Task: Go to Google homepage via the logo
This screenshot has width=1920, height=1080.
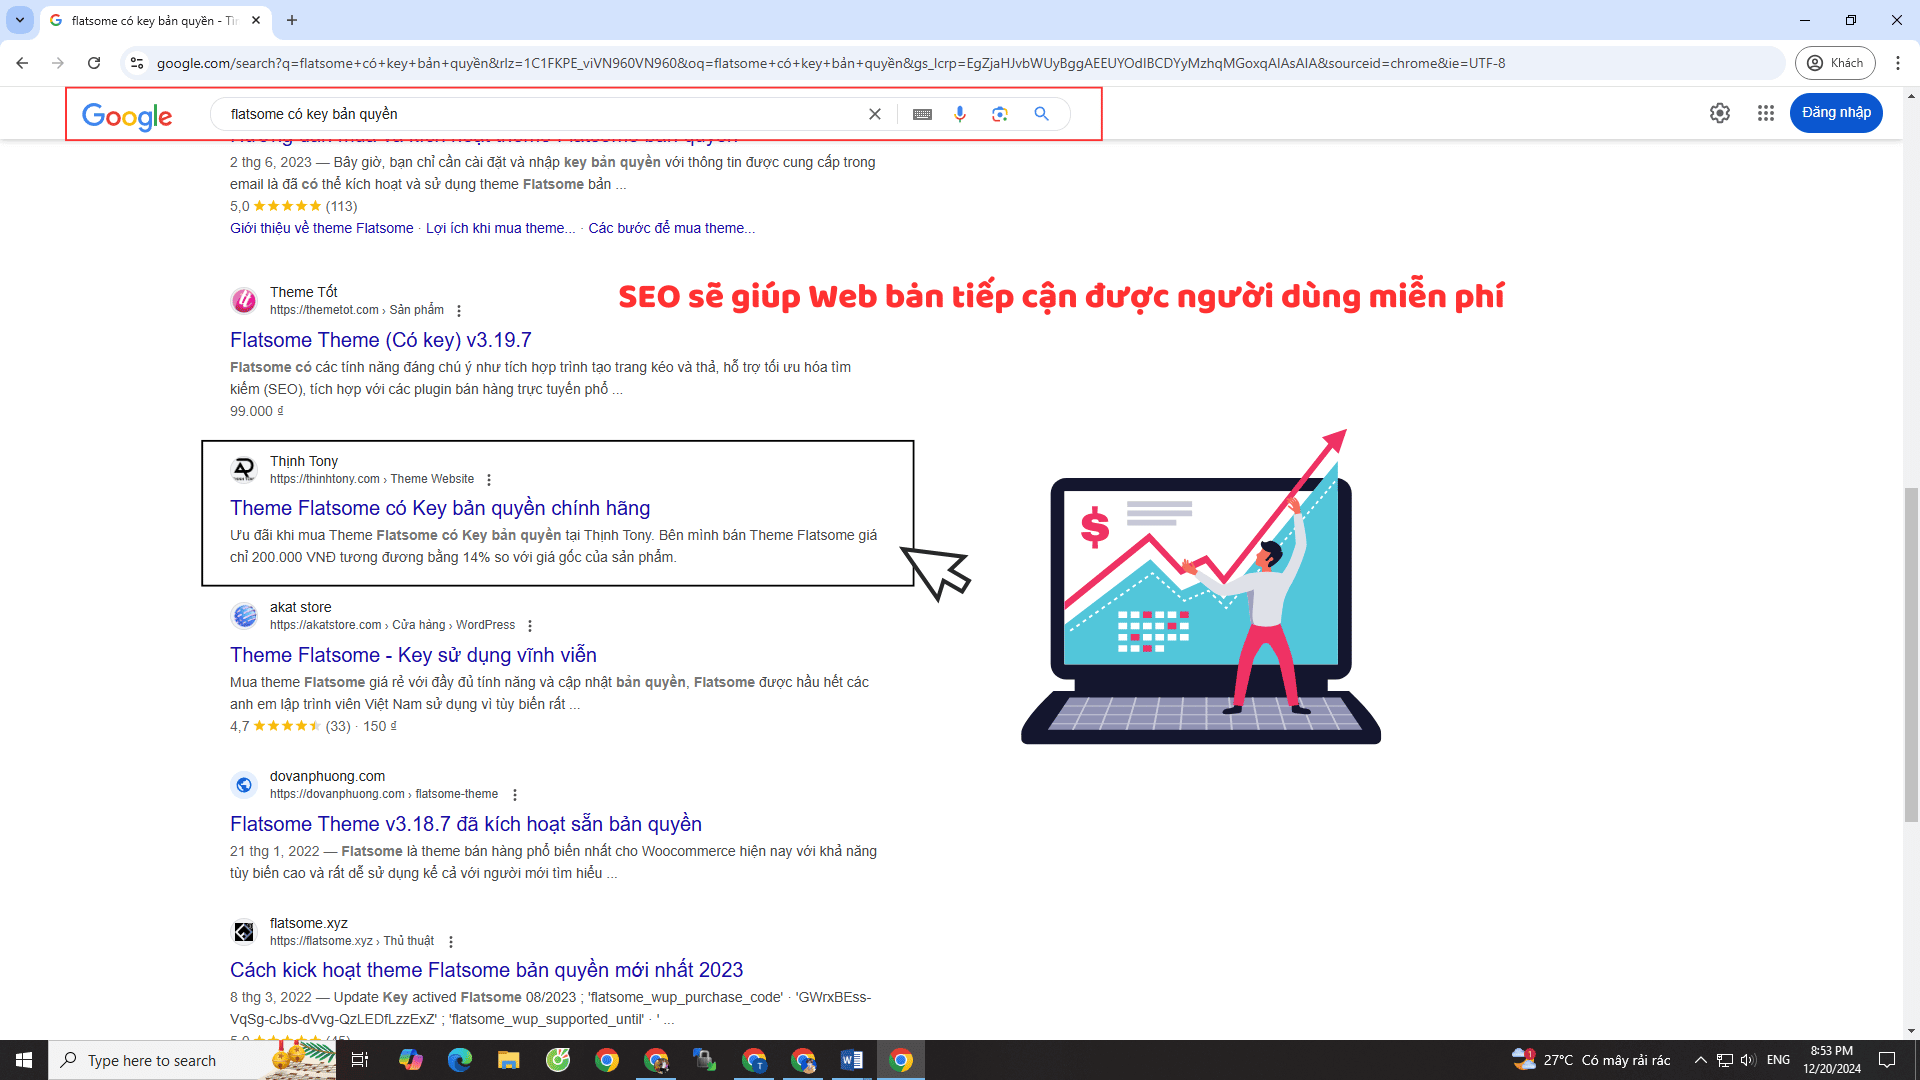Action: (x=127, y=117)
